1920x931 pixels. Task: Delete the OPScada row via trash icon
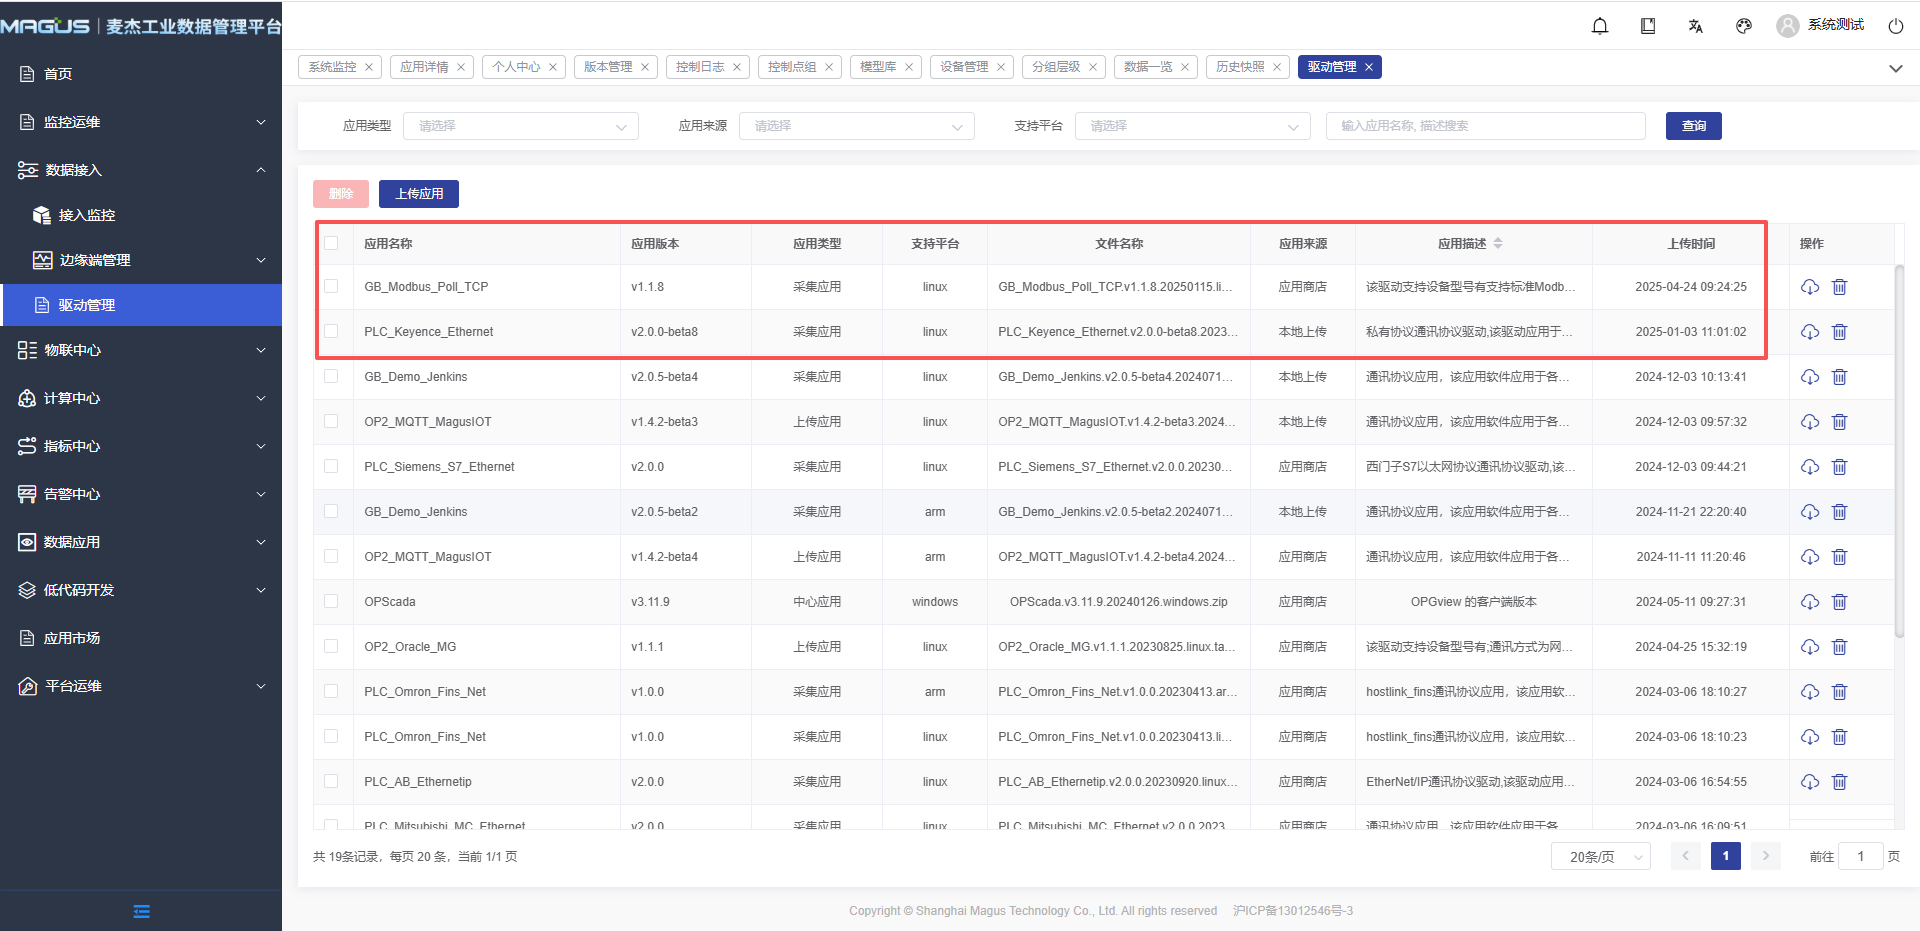pyautogui.click(x=1839, y=602)
